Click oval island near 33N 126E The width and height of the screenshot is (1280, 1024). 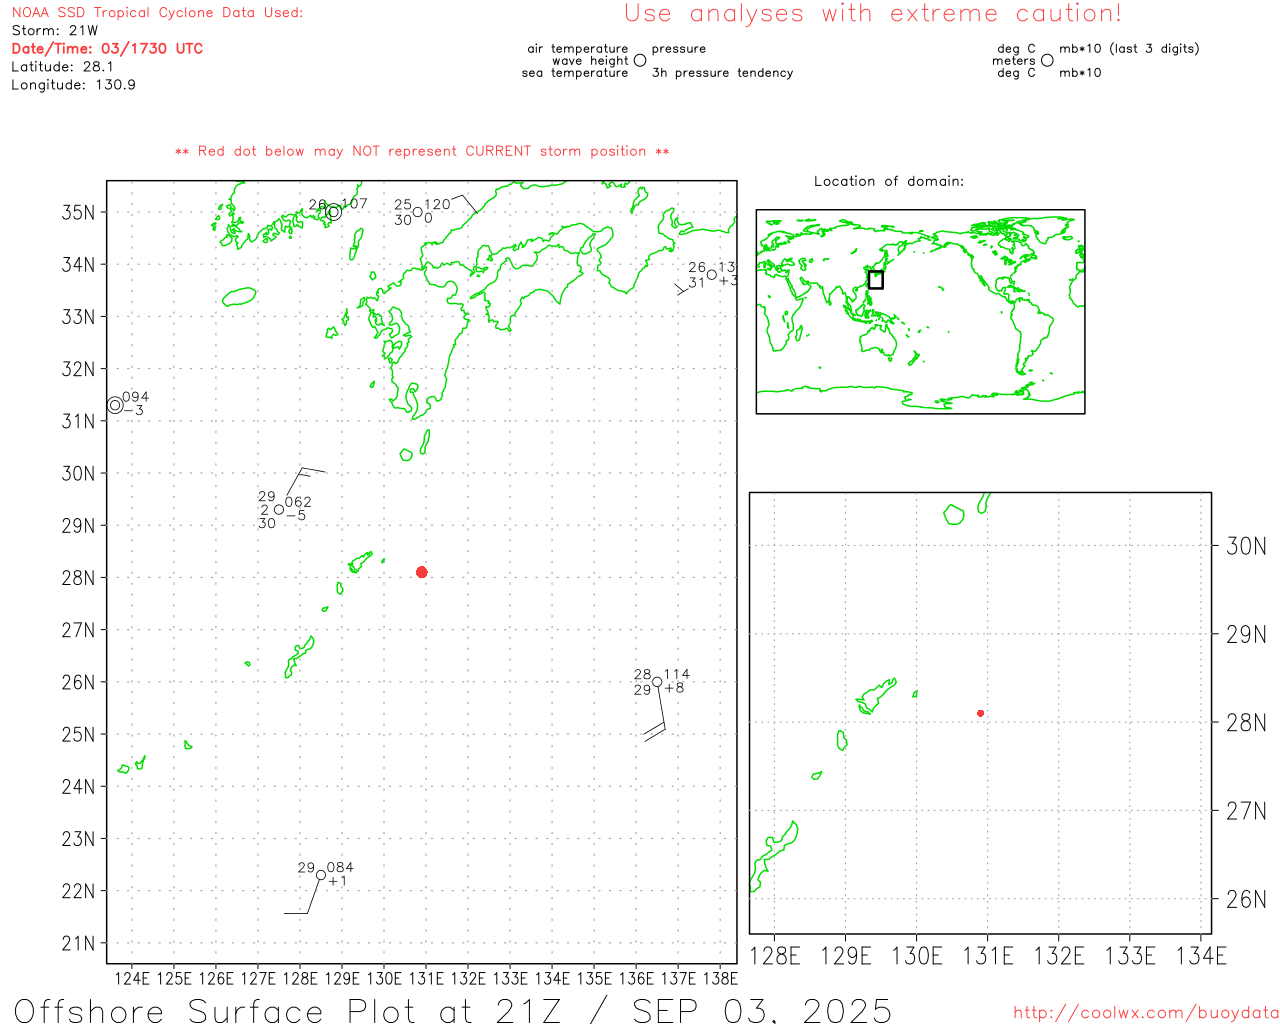coord(240,296)
